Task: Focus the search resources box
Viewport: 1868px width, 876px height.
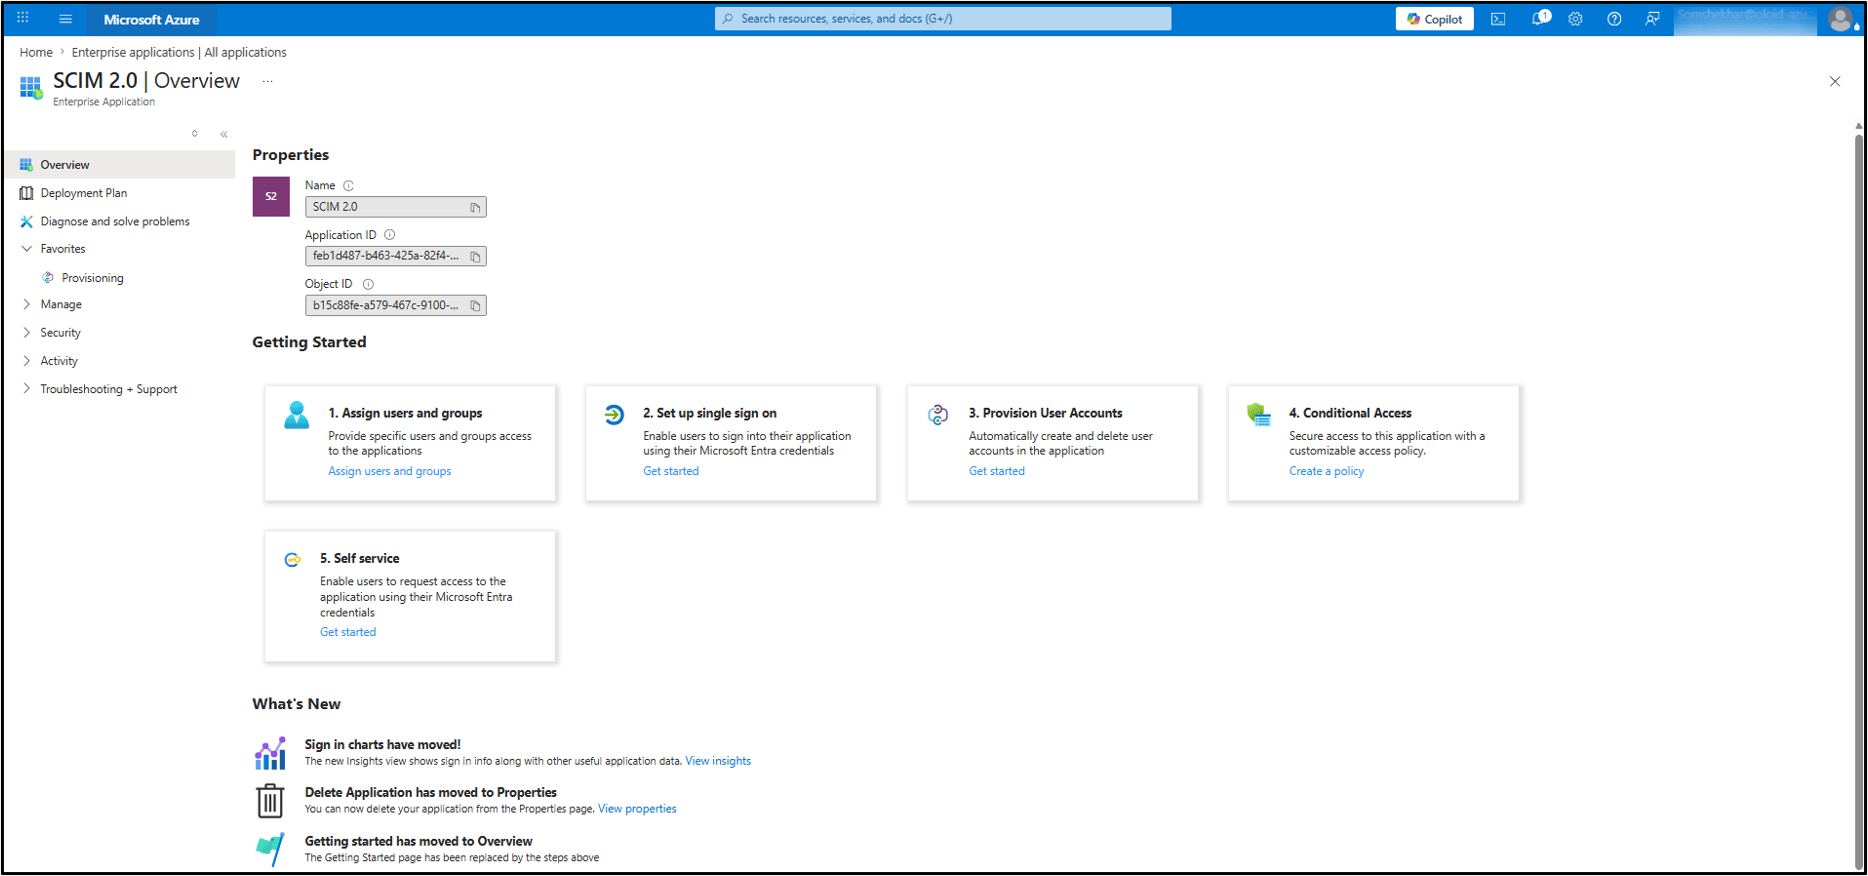Action: coord(943,19)
